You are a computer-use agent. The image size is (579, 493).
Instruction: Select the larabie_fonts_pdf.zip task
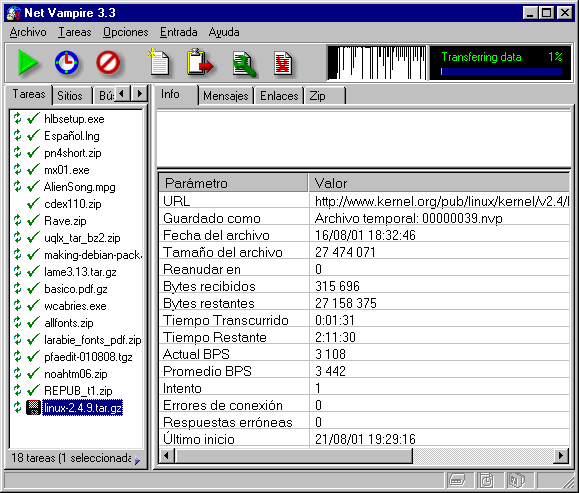click(x=92, y=339)
